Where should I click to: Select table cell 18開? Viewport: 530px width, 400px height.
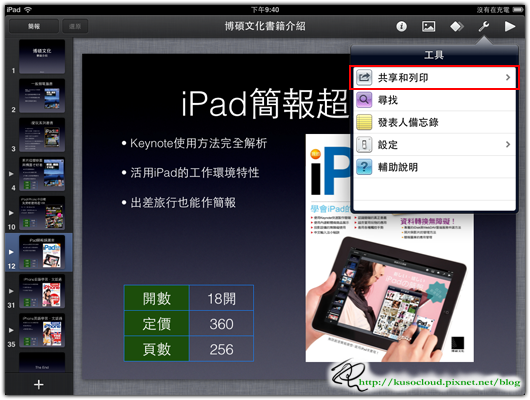(221, 298)
